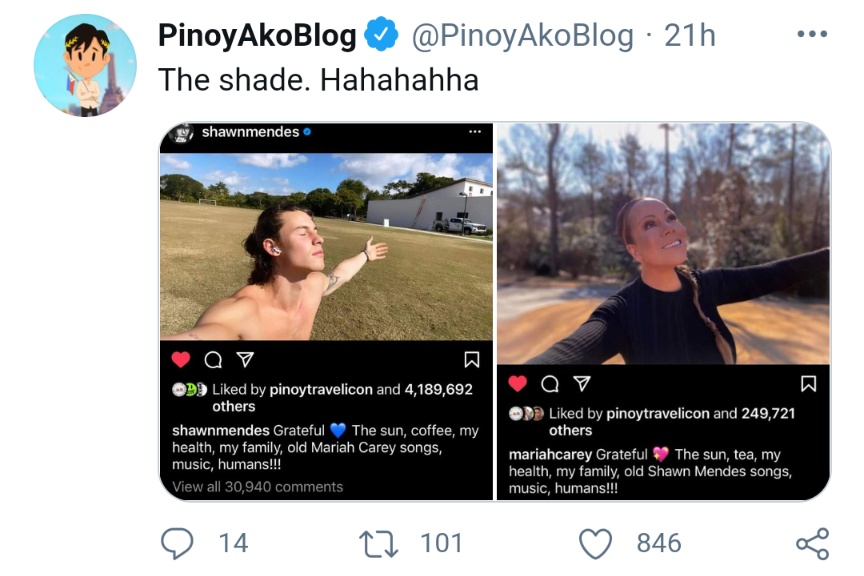Click the blue verified badge
Viewport: 864px width, 576px height.
(381, 36)
